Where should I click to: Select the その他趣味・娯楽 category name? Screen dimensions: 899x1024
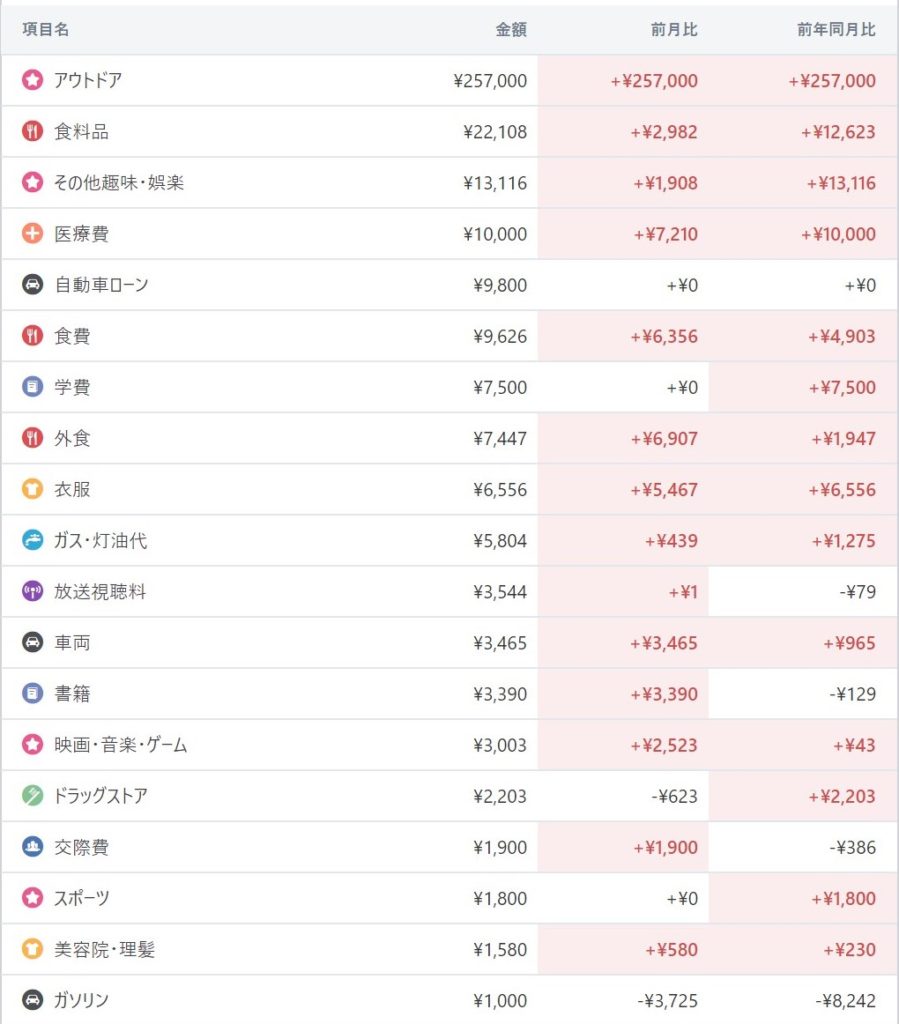pyautogui.click(x=119, y=183)
